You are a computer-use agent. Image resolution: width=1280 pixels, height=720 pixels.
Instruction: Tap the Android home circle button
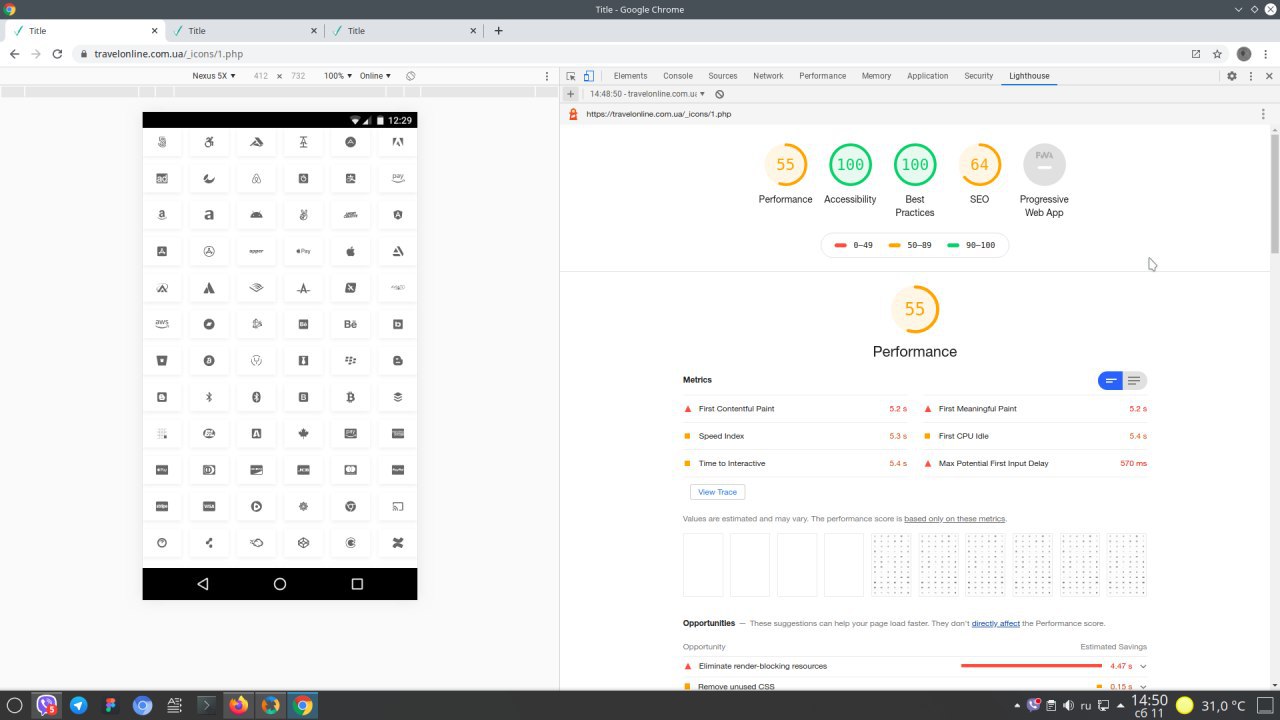[x=280, y=584]
